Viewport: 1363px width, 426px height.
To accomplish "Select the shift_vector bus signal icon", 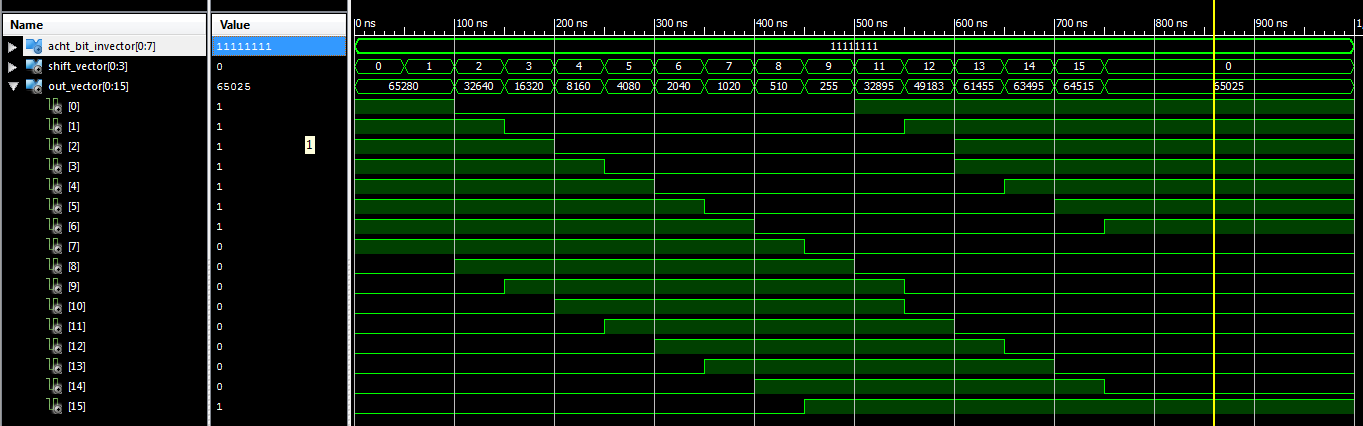I will click(x=33, y=66).
